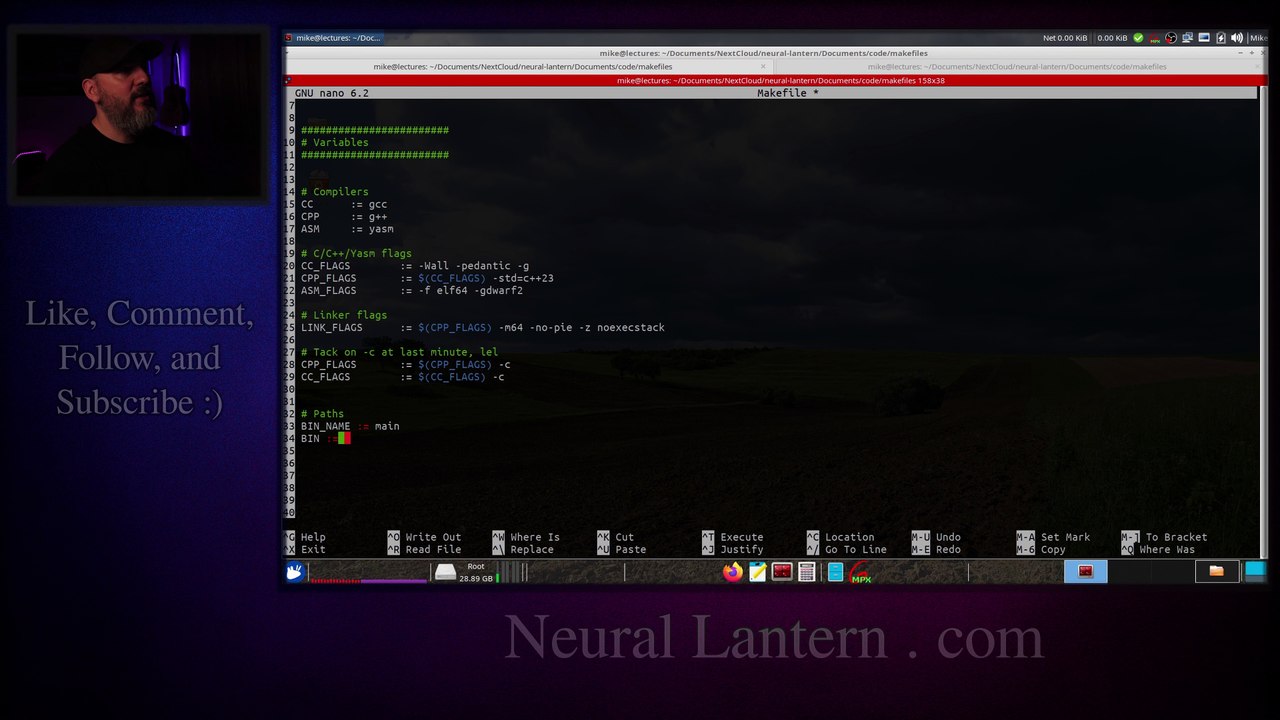The width and height of the screenshot is (1280, 720).
Task: Click the ^K Cut shortcut
Action: 616,537
